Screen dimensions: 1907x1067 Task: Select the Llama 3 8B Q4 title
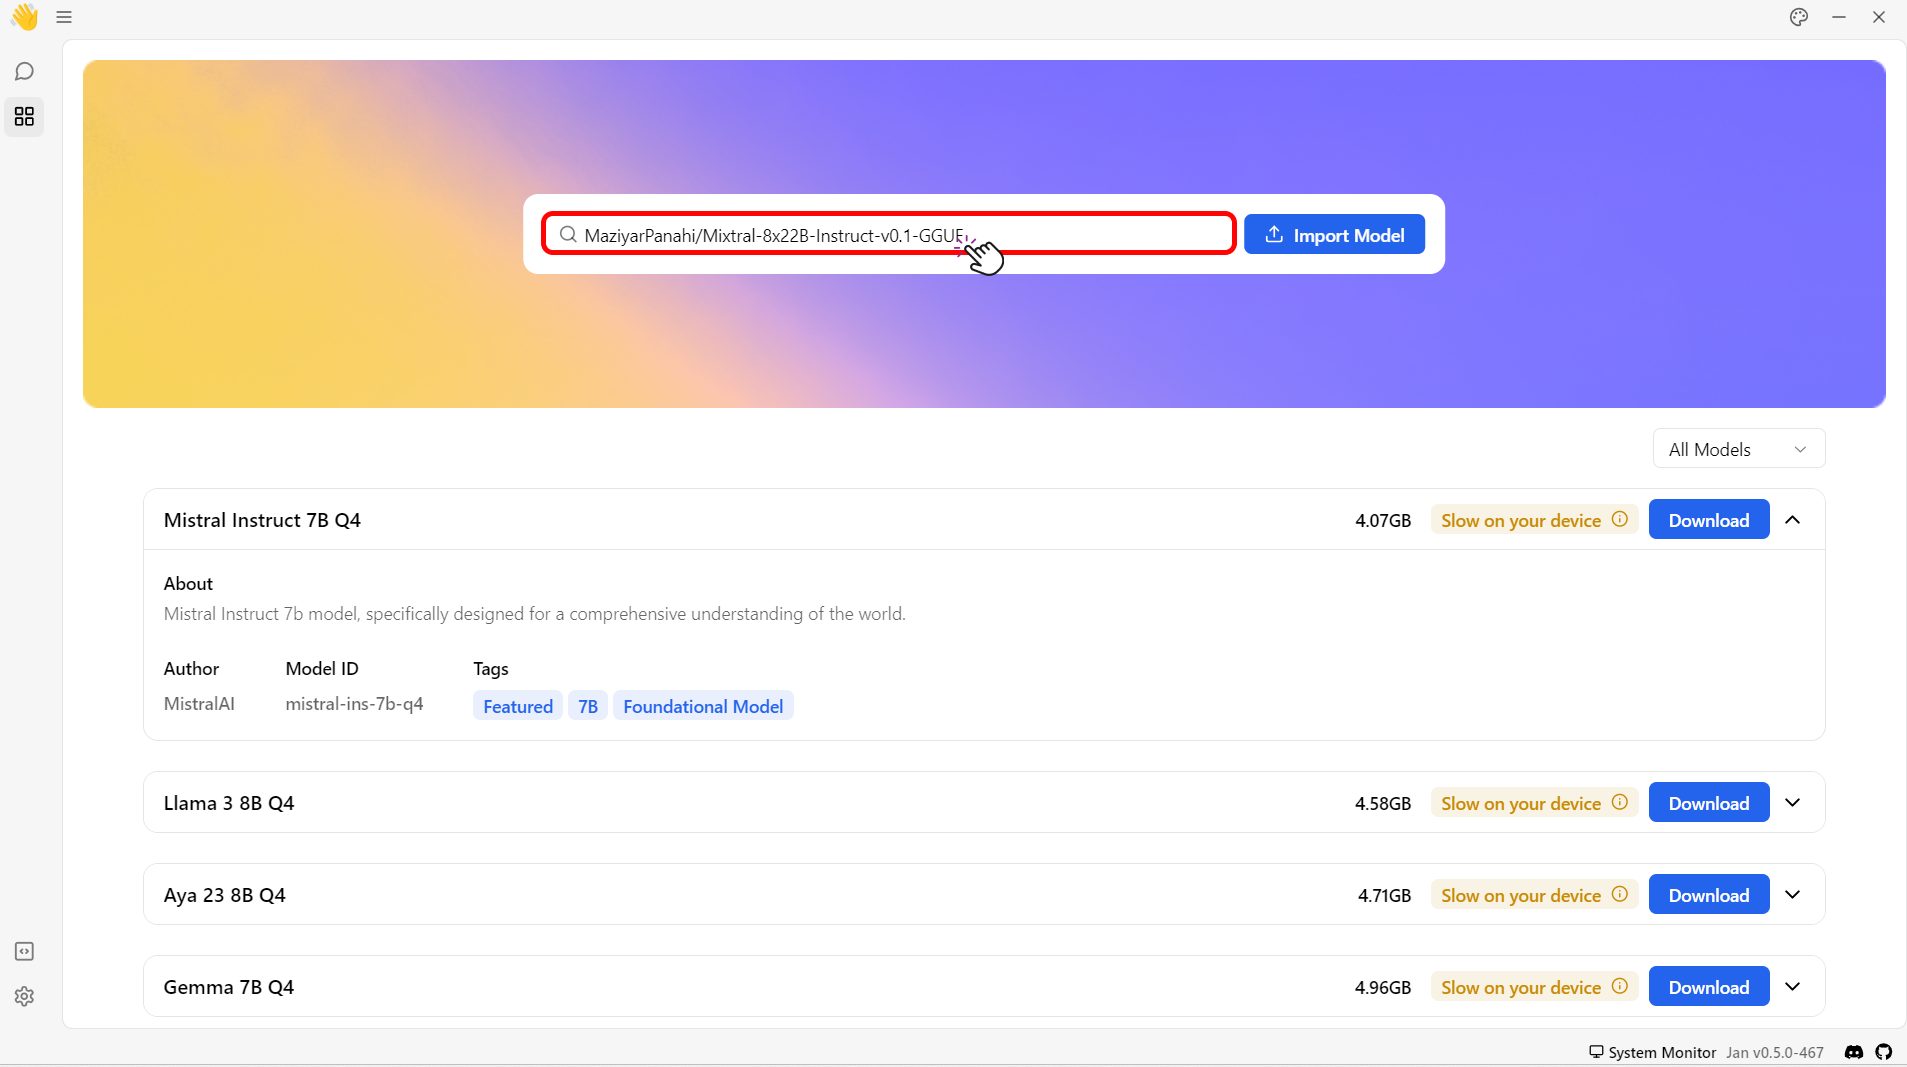coord(229,803)
